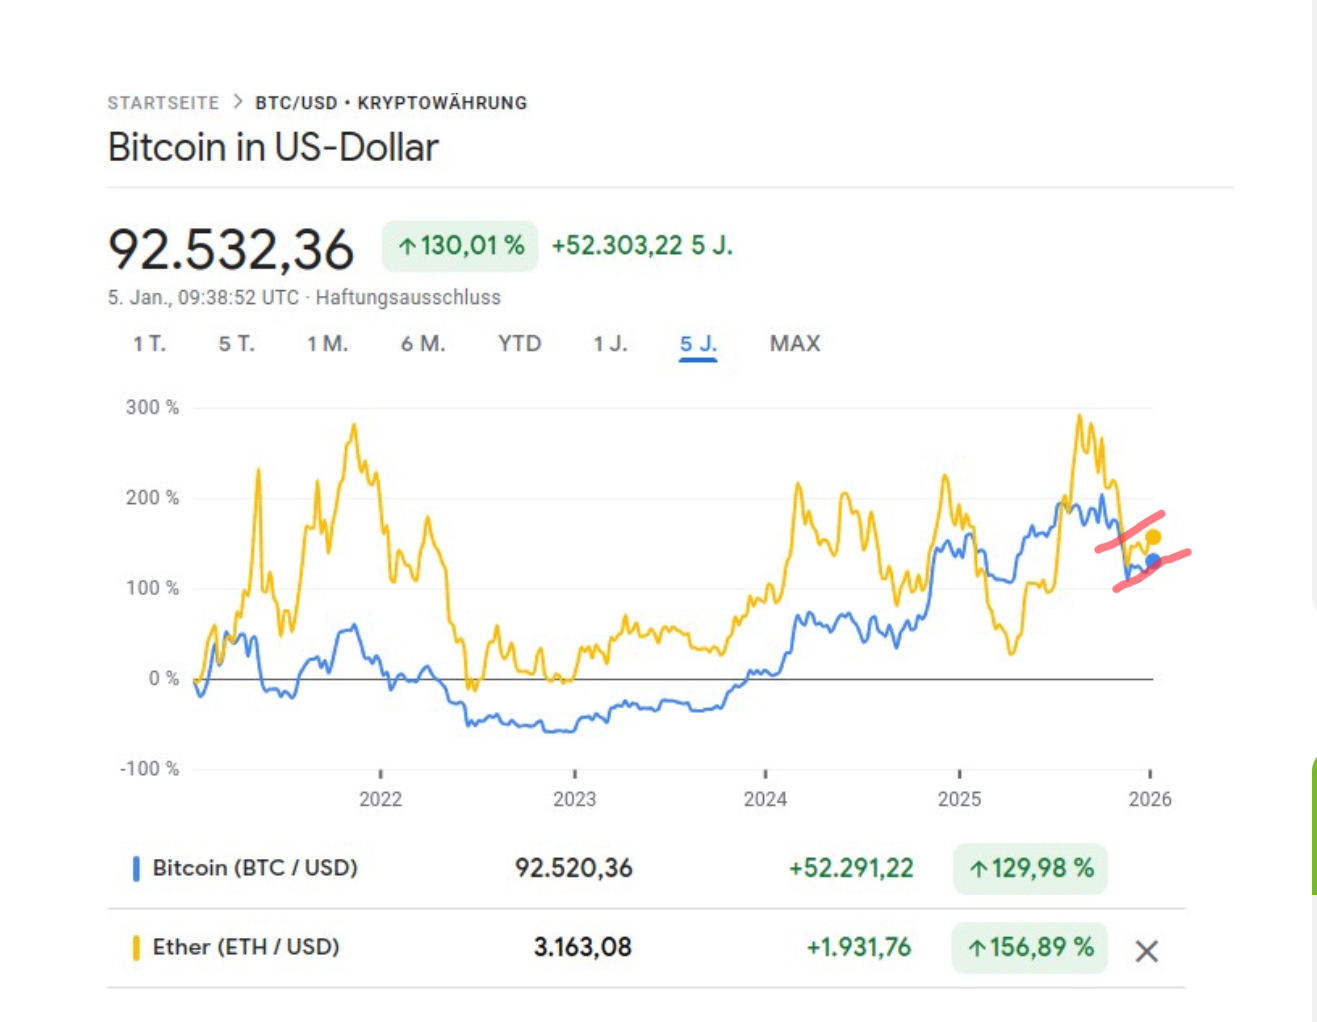Click the Ether 156,89 % gain badge
This screenshot has height=1022, width=1317.
coord(1030,947)
